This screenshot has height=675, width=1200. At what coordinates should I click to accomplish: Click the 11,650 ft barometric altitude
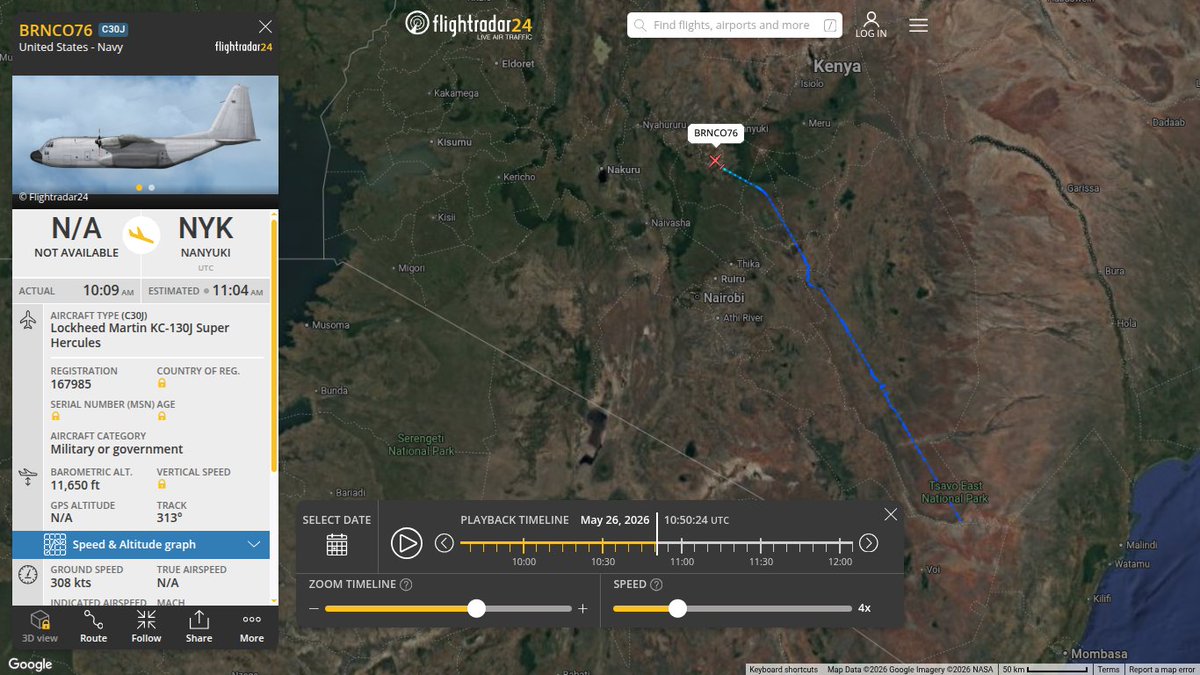pyautogui.click(x=74, y=484)
